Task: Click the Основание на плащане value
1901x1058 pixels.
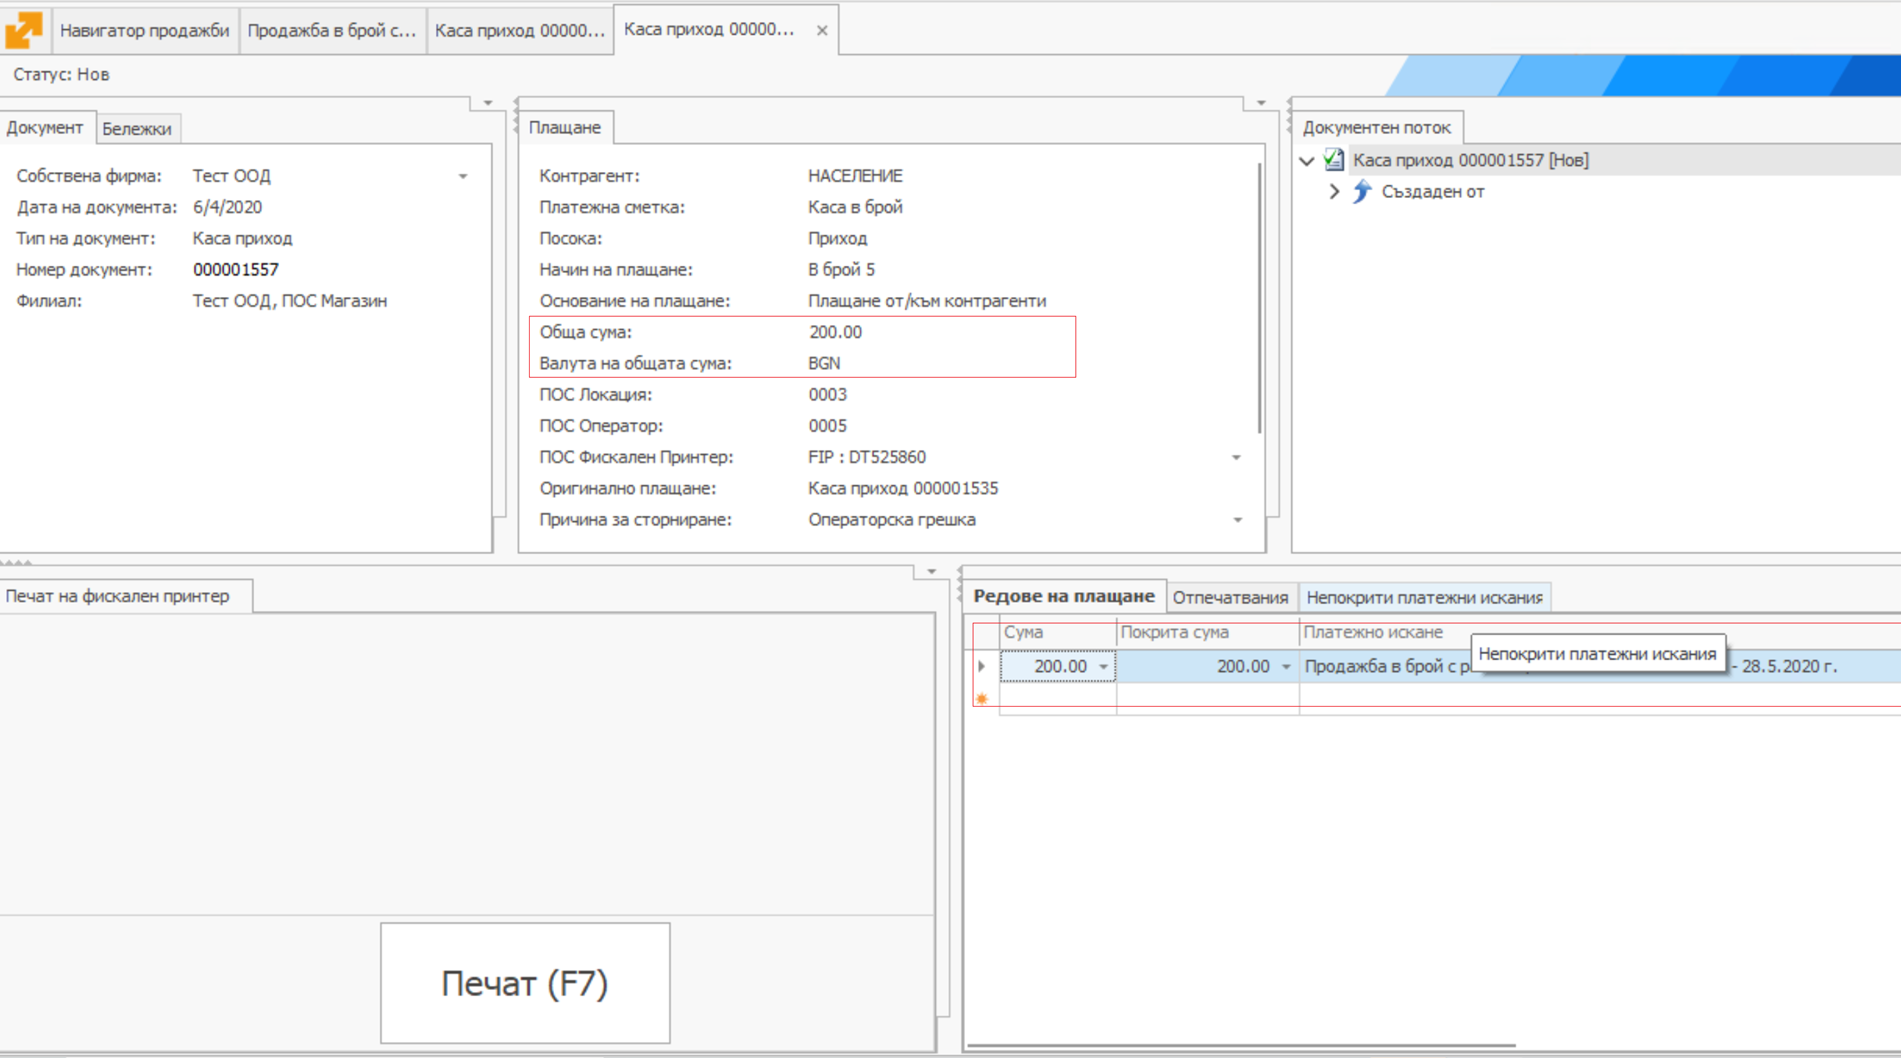Action: tap(927, 301)
